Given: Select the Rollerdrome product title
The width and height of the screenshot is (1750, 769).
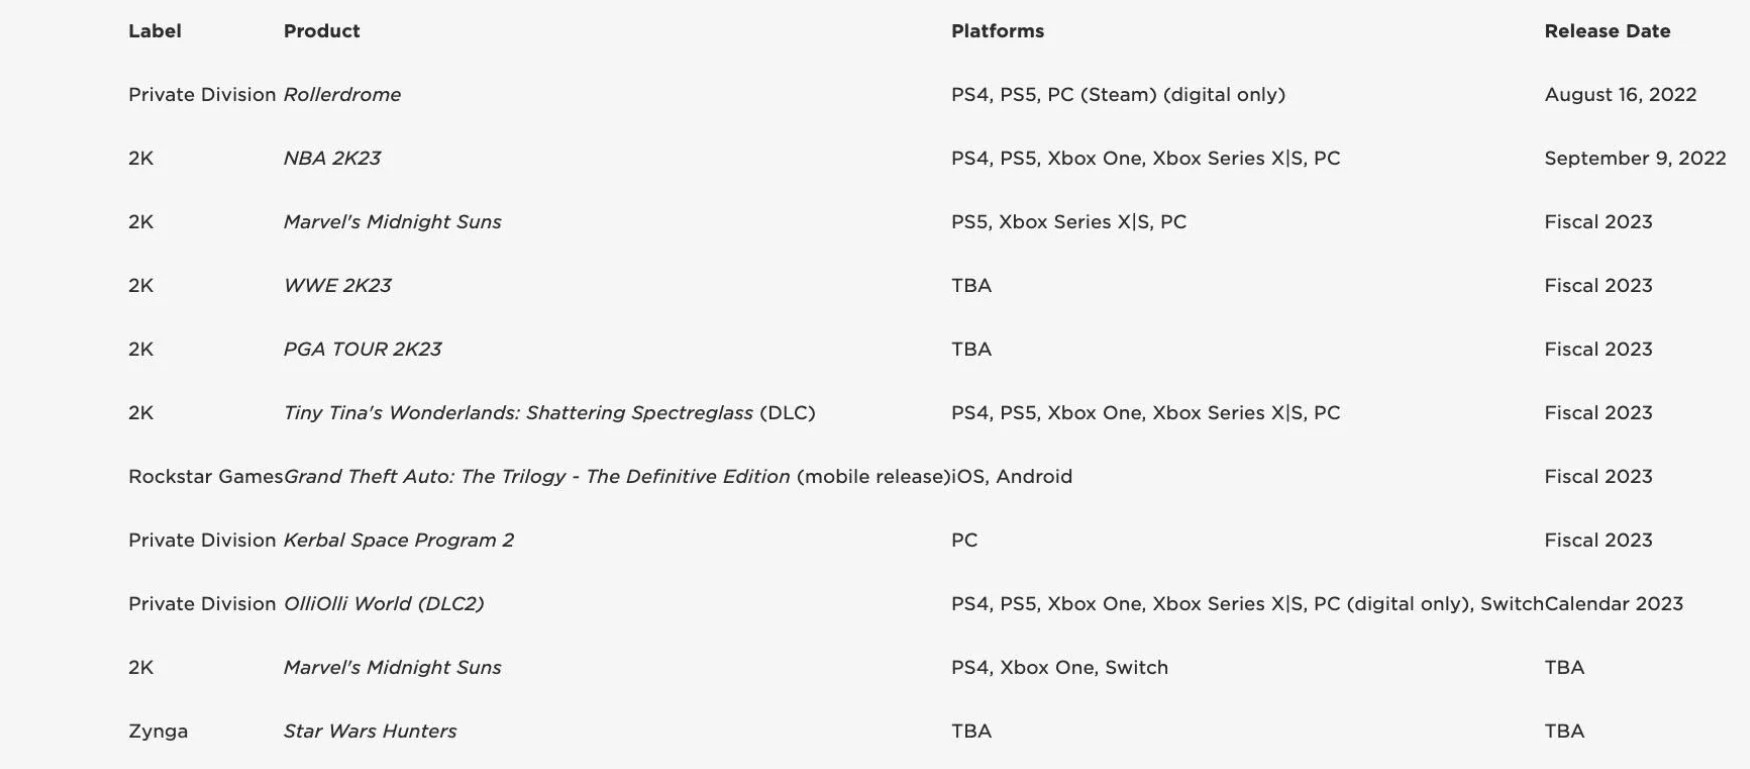Looking at the screenshot, I should coord(342,95).
